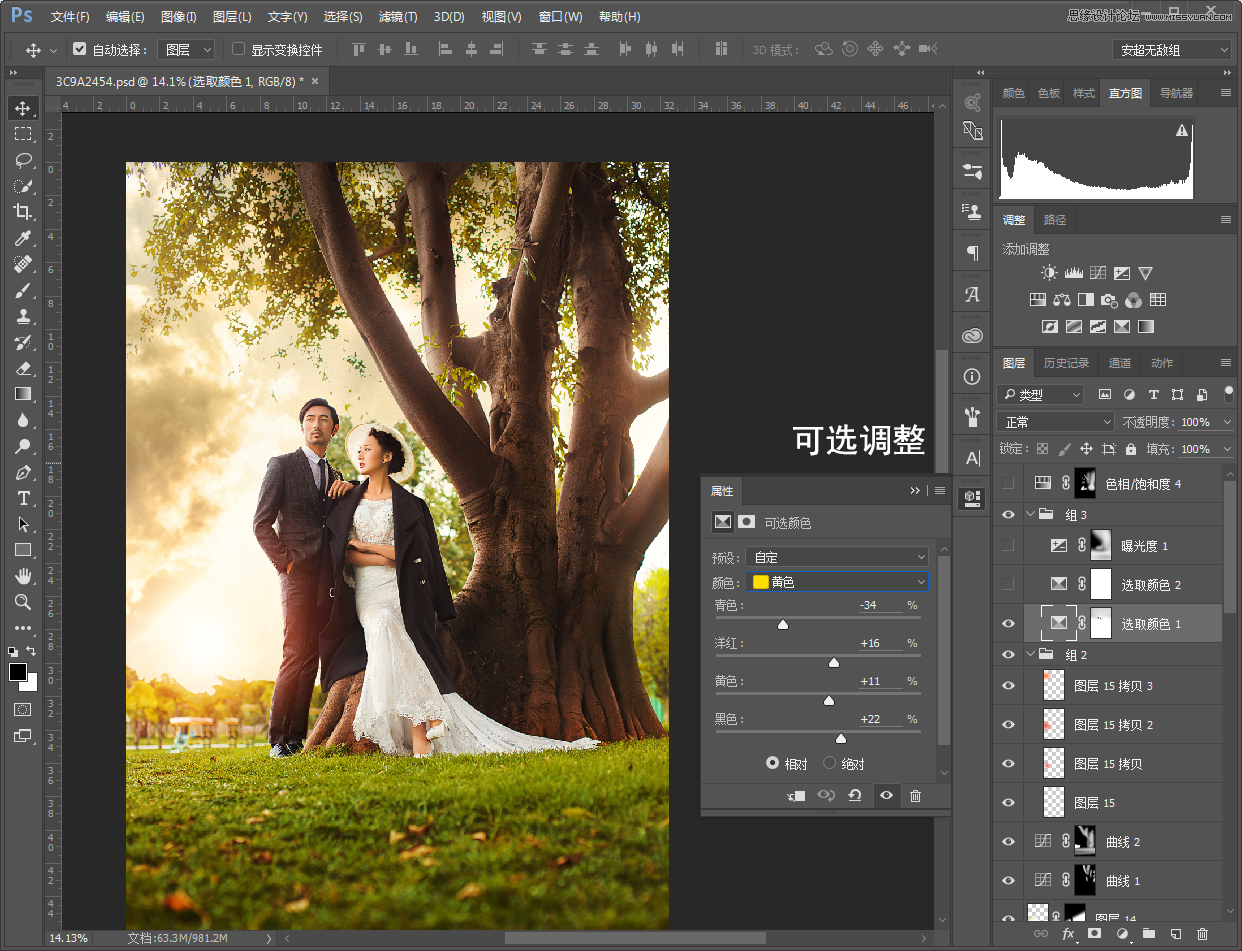This screenshot has width=1242, height=951.
Task: Select the 曲线 2 layer
Action: click(1123, 842)
